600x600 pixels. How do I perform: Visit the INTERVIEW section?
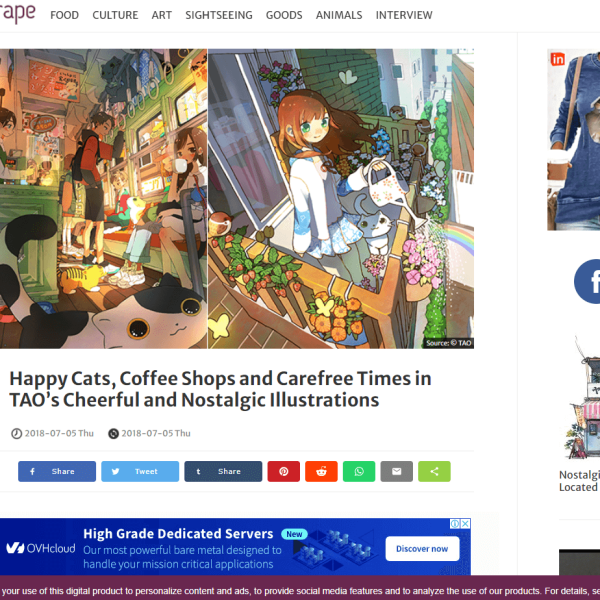(x=404, y=15)
